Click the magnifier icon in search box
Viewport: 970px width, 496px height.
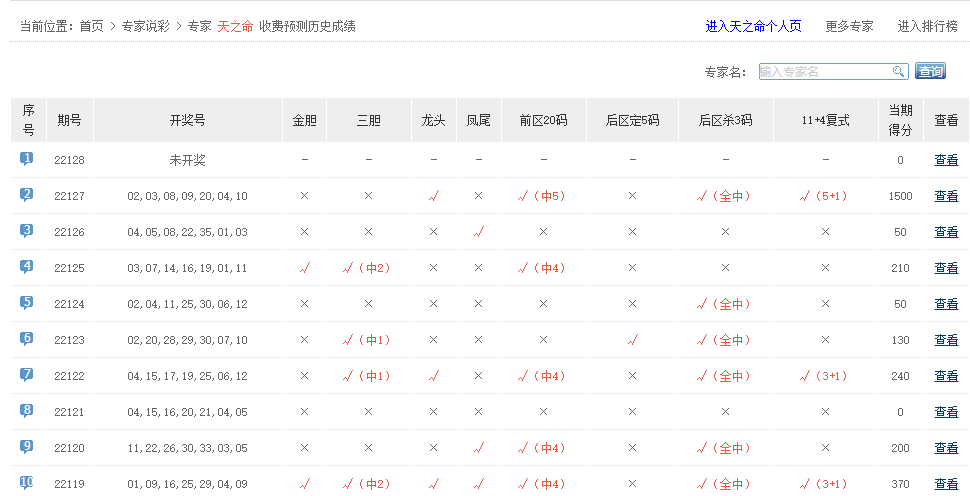[x=899, y=71]
